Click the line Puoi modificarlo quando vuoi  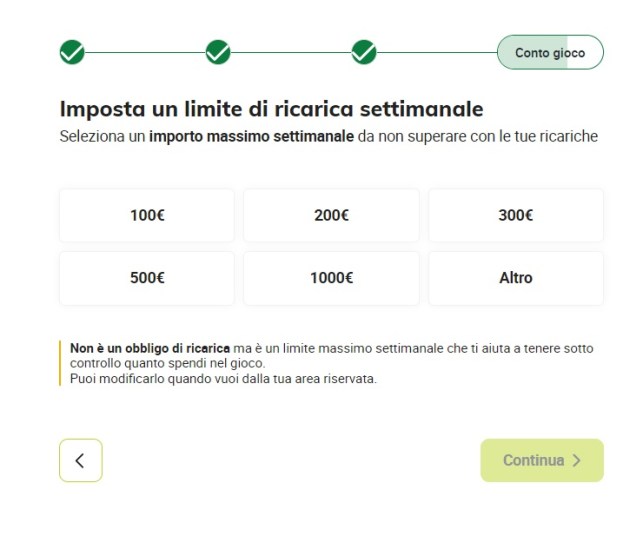223,379
